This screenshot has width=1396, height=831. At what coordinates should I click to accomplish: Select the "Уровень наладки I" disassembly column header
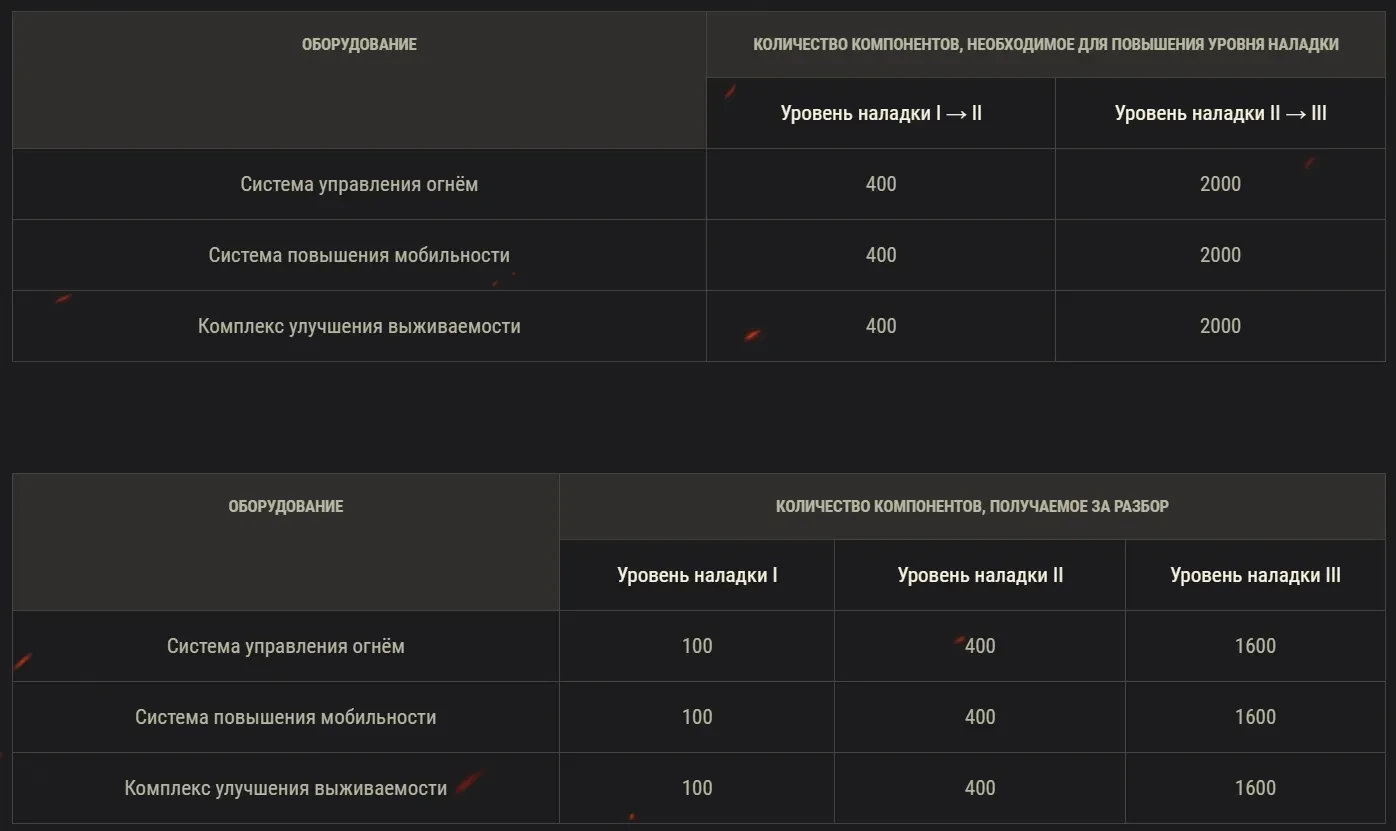point(697,575)
